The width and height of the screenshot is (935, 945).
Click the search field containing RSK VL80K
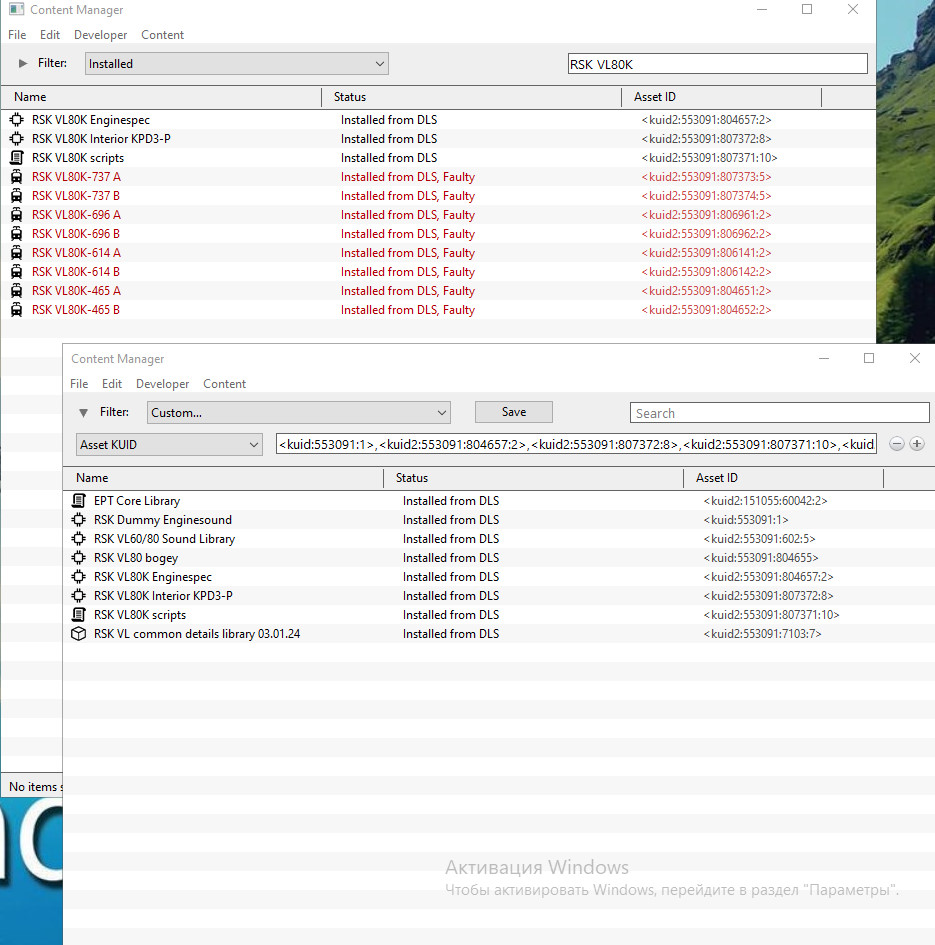coord(717,64)
